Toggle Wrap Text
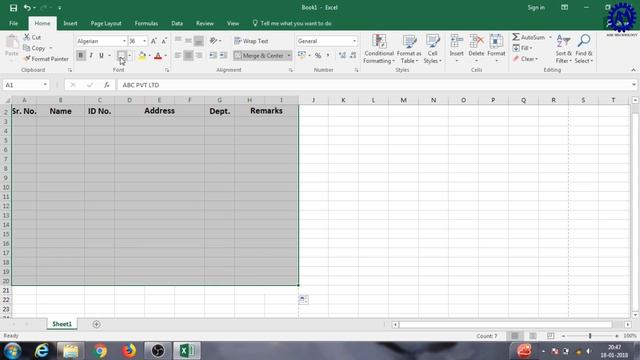This screenshot has width=640, height=360. click(251, 41)
